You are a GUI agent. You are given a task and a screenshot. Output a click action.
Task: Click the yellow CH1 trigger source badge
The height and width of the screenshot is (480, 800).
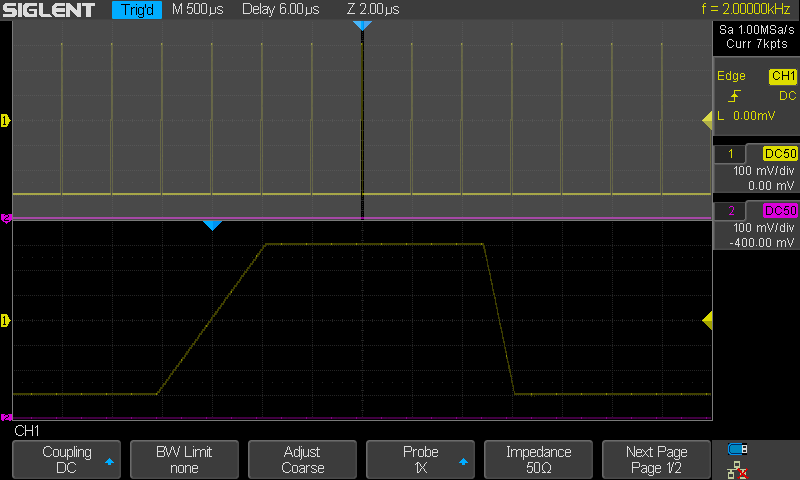[x=783, y=76]
